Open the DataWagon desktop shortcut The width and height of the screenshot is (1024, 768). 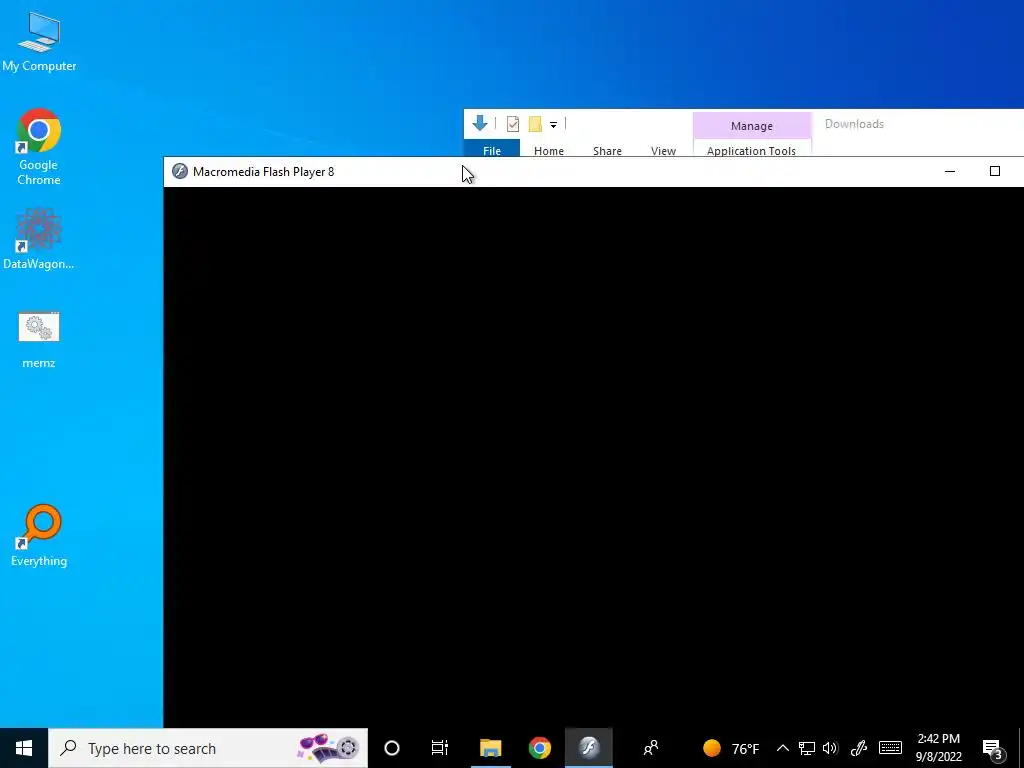(x=39, y=238)
